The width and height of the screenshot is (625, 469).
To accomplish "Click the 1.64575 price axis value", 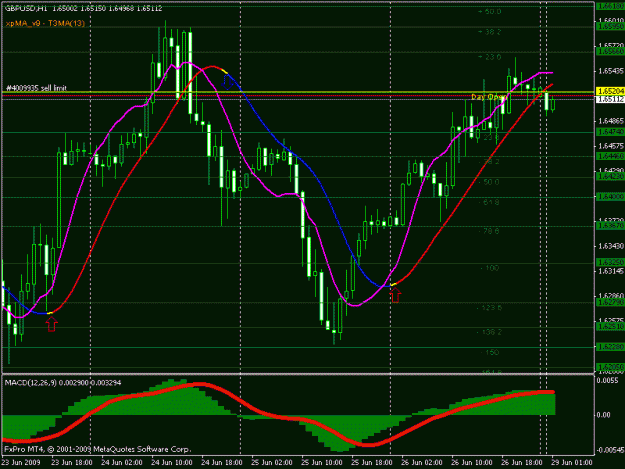I will (x=611, y=146).
